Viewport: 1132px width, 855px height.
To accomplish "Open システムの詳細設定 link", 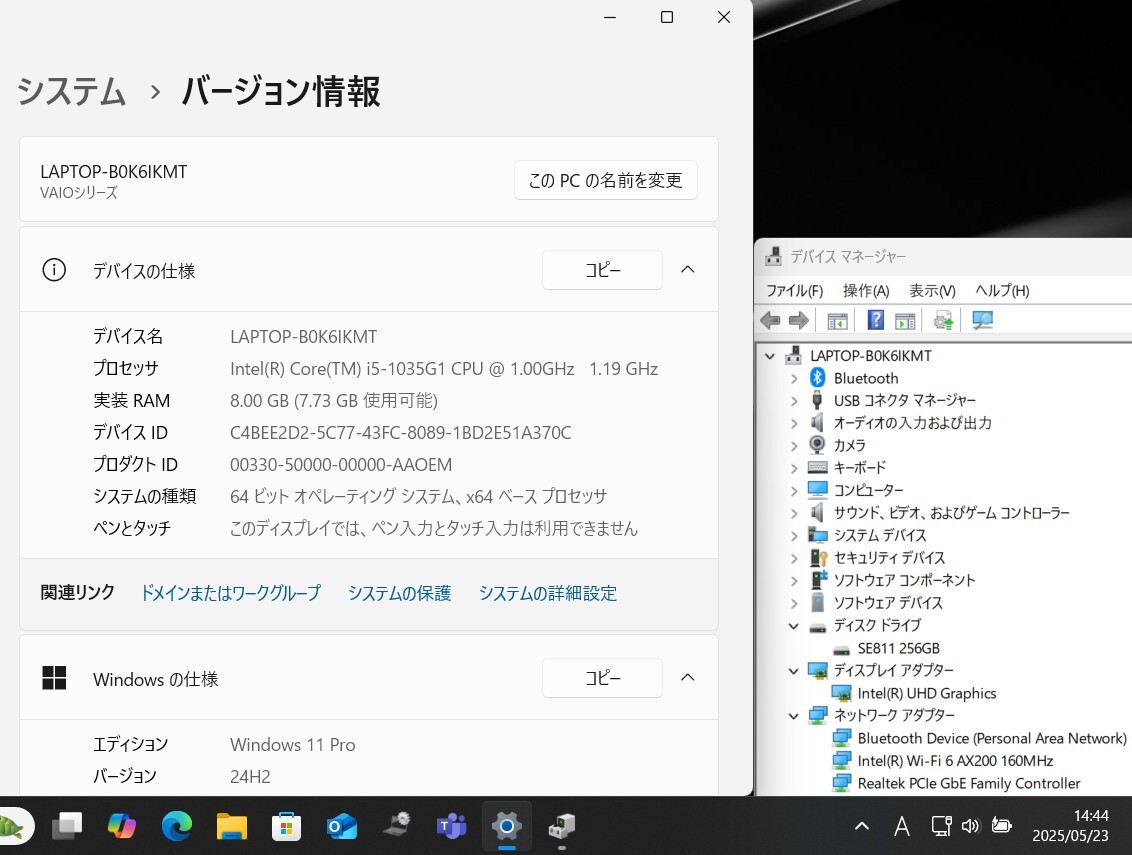I will [x=548, y=593].
